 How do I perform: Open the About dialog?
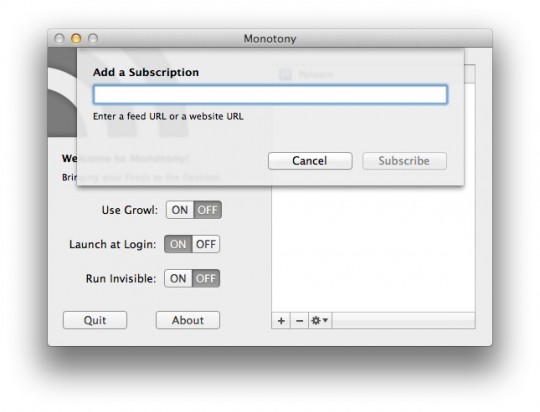188,320
